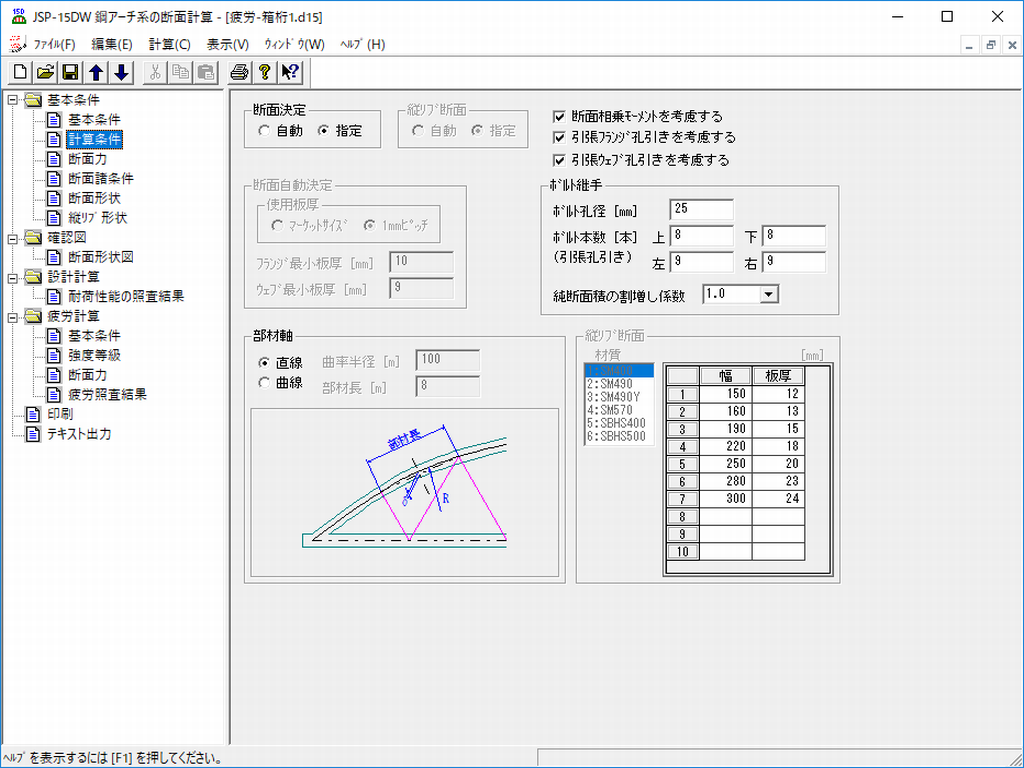Click the blue down arrow toolbar icon
Image resolution: width=1024 pixels, height=768 pixels.
pyautogui.click(x=121, y=72)
